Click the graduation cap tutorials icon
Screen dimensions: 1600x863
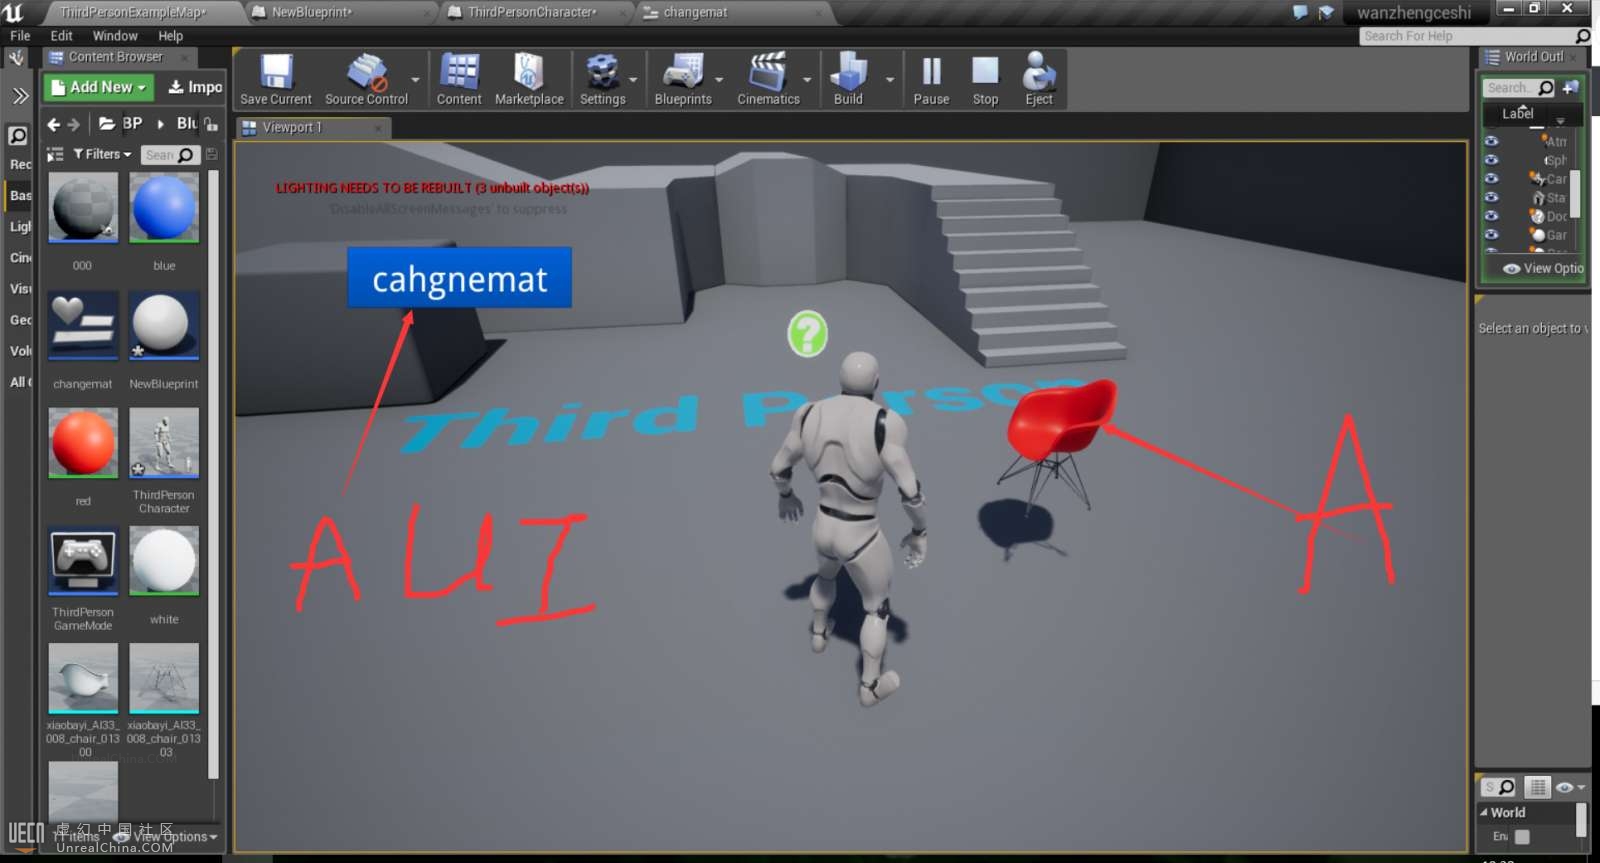click(x=1326, y=12)
